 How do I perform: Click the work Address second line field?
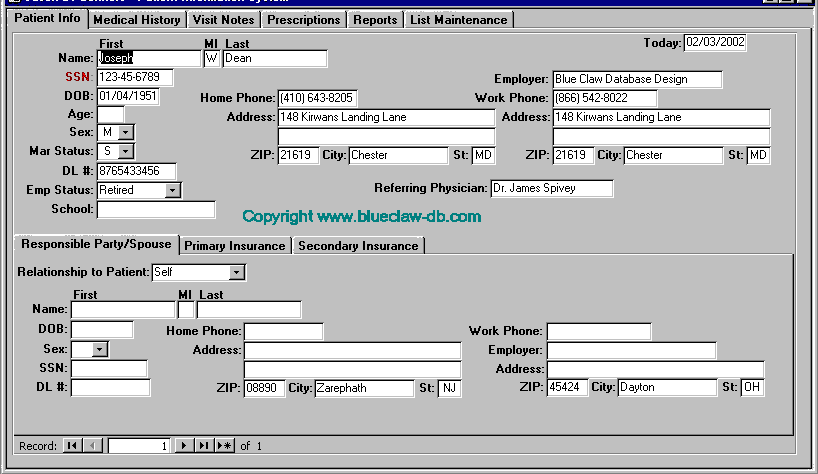click(661, 137)
